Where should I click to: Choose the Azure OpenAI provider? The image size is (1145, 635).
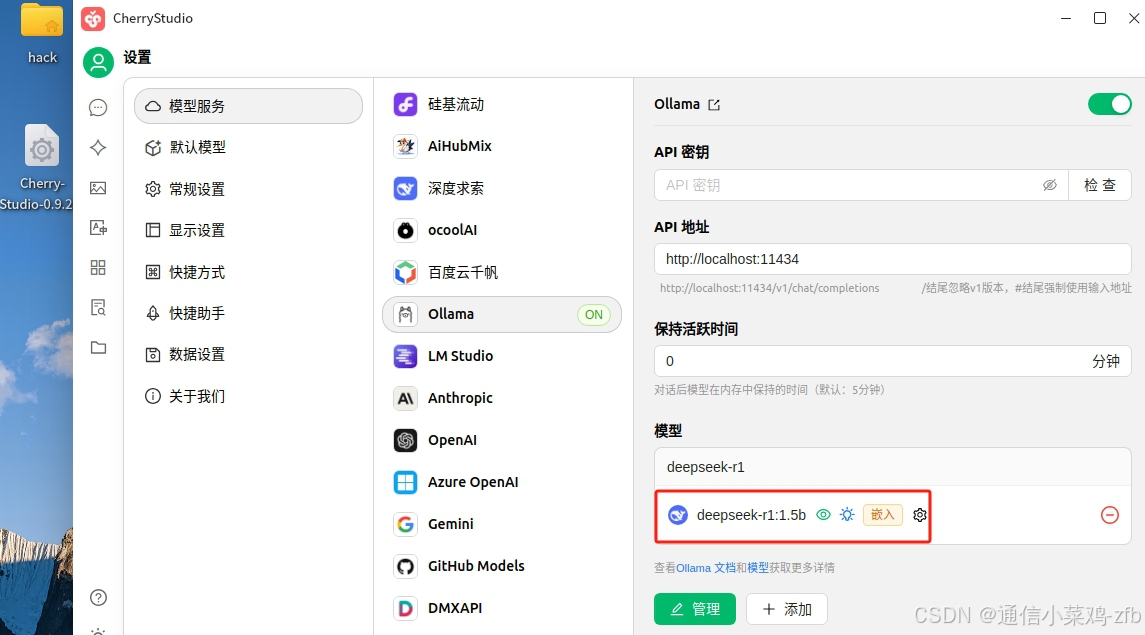point(502,482)
